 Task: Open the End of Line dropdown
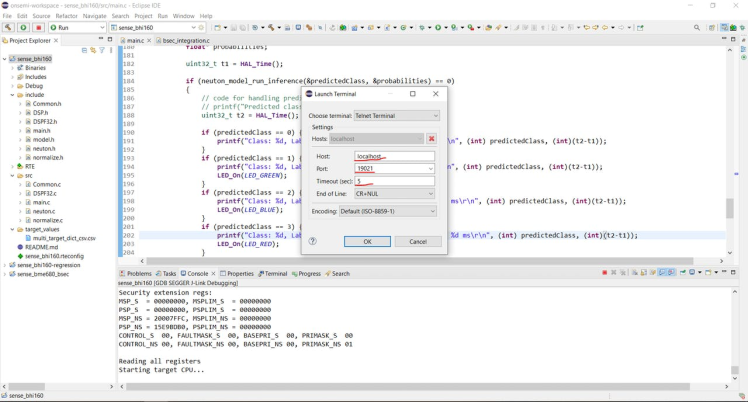[395, 193]
